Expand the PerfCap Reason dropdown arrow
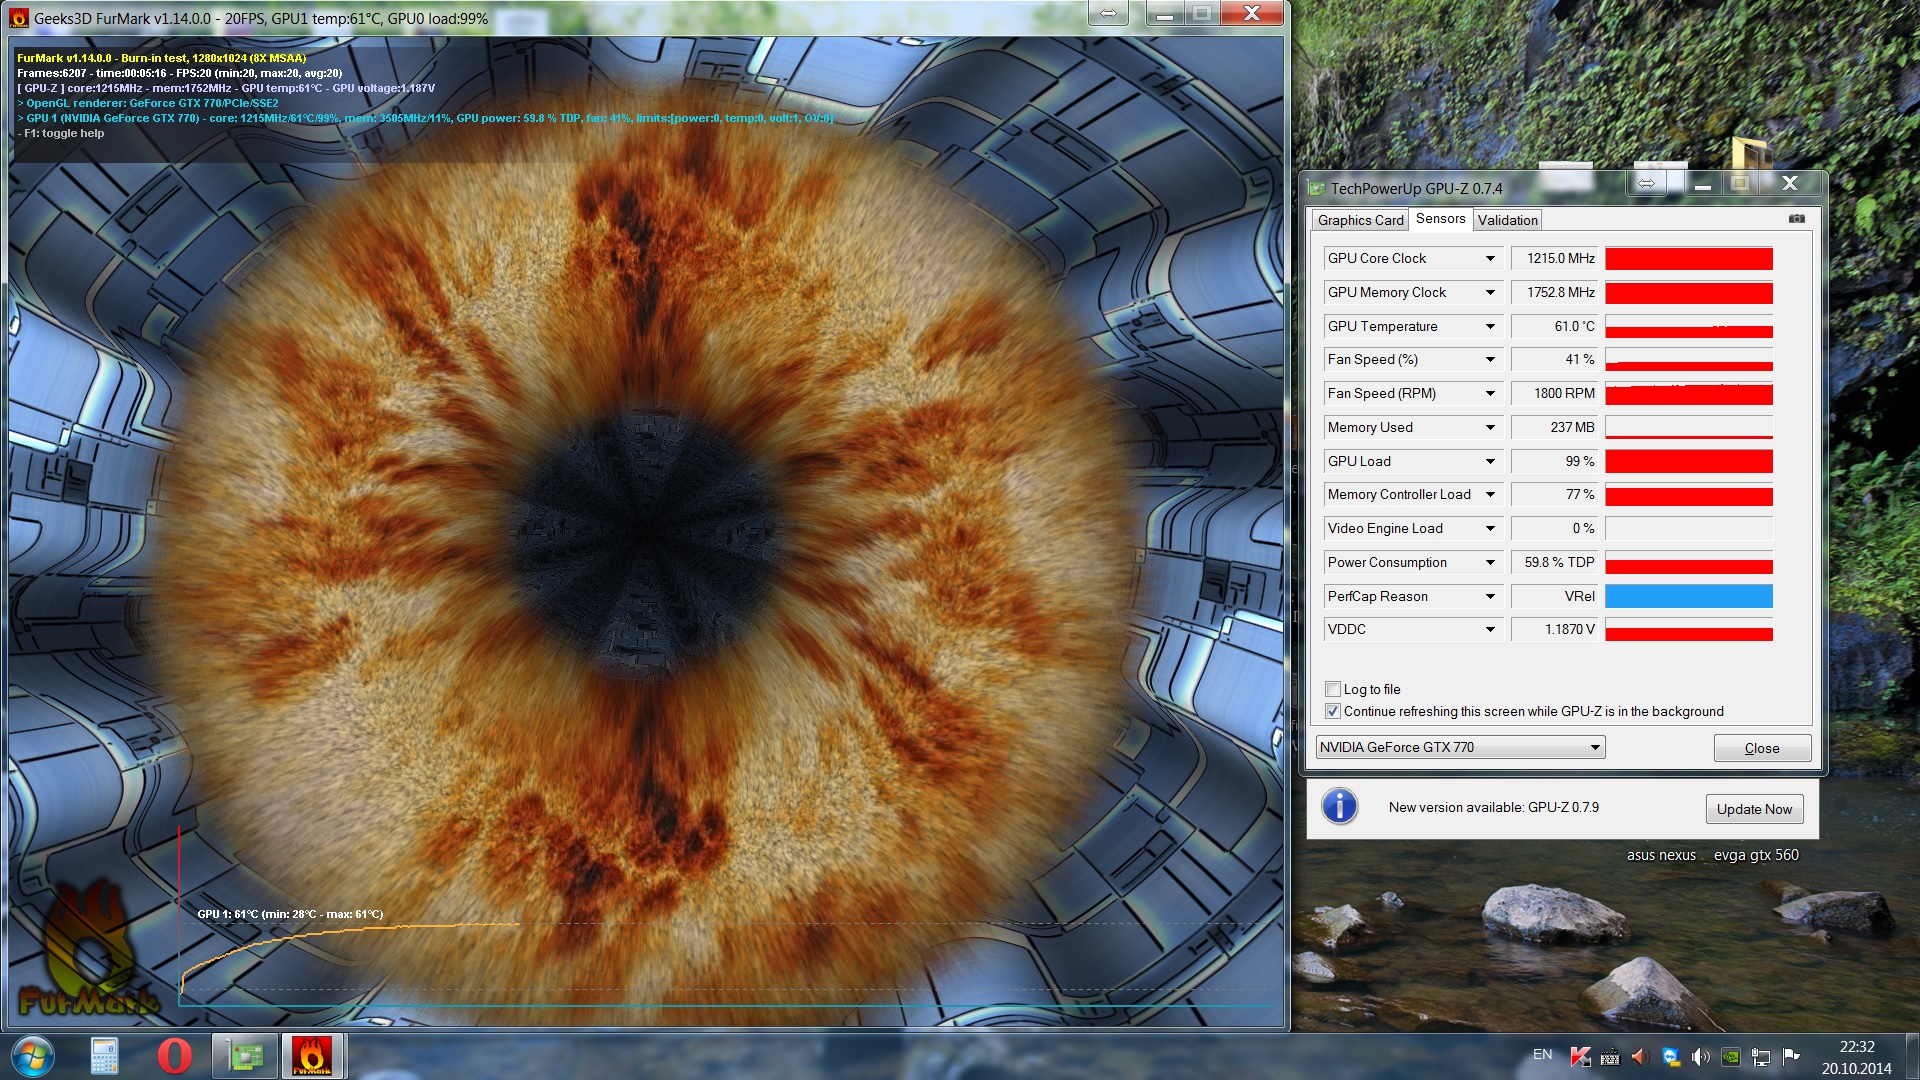 (x=1490, y=596)
